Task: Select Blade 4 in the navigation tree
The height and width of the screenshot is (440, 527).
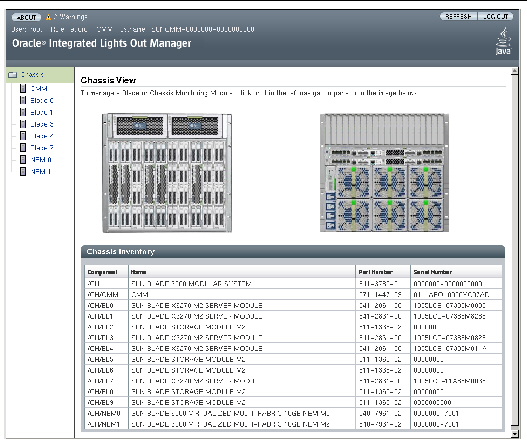Action: 43,136
